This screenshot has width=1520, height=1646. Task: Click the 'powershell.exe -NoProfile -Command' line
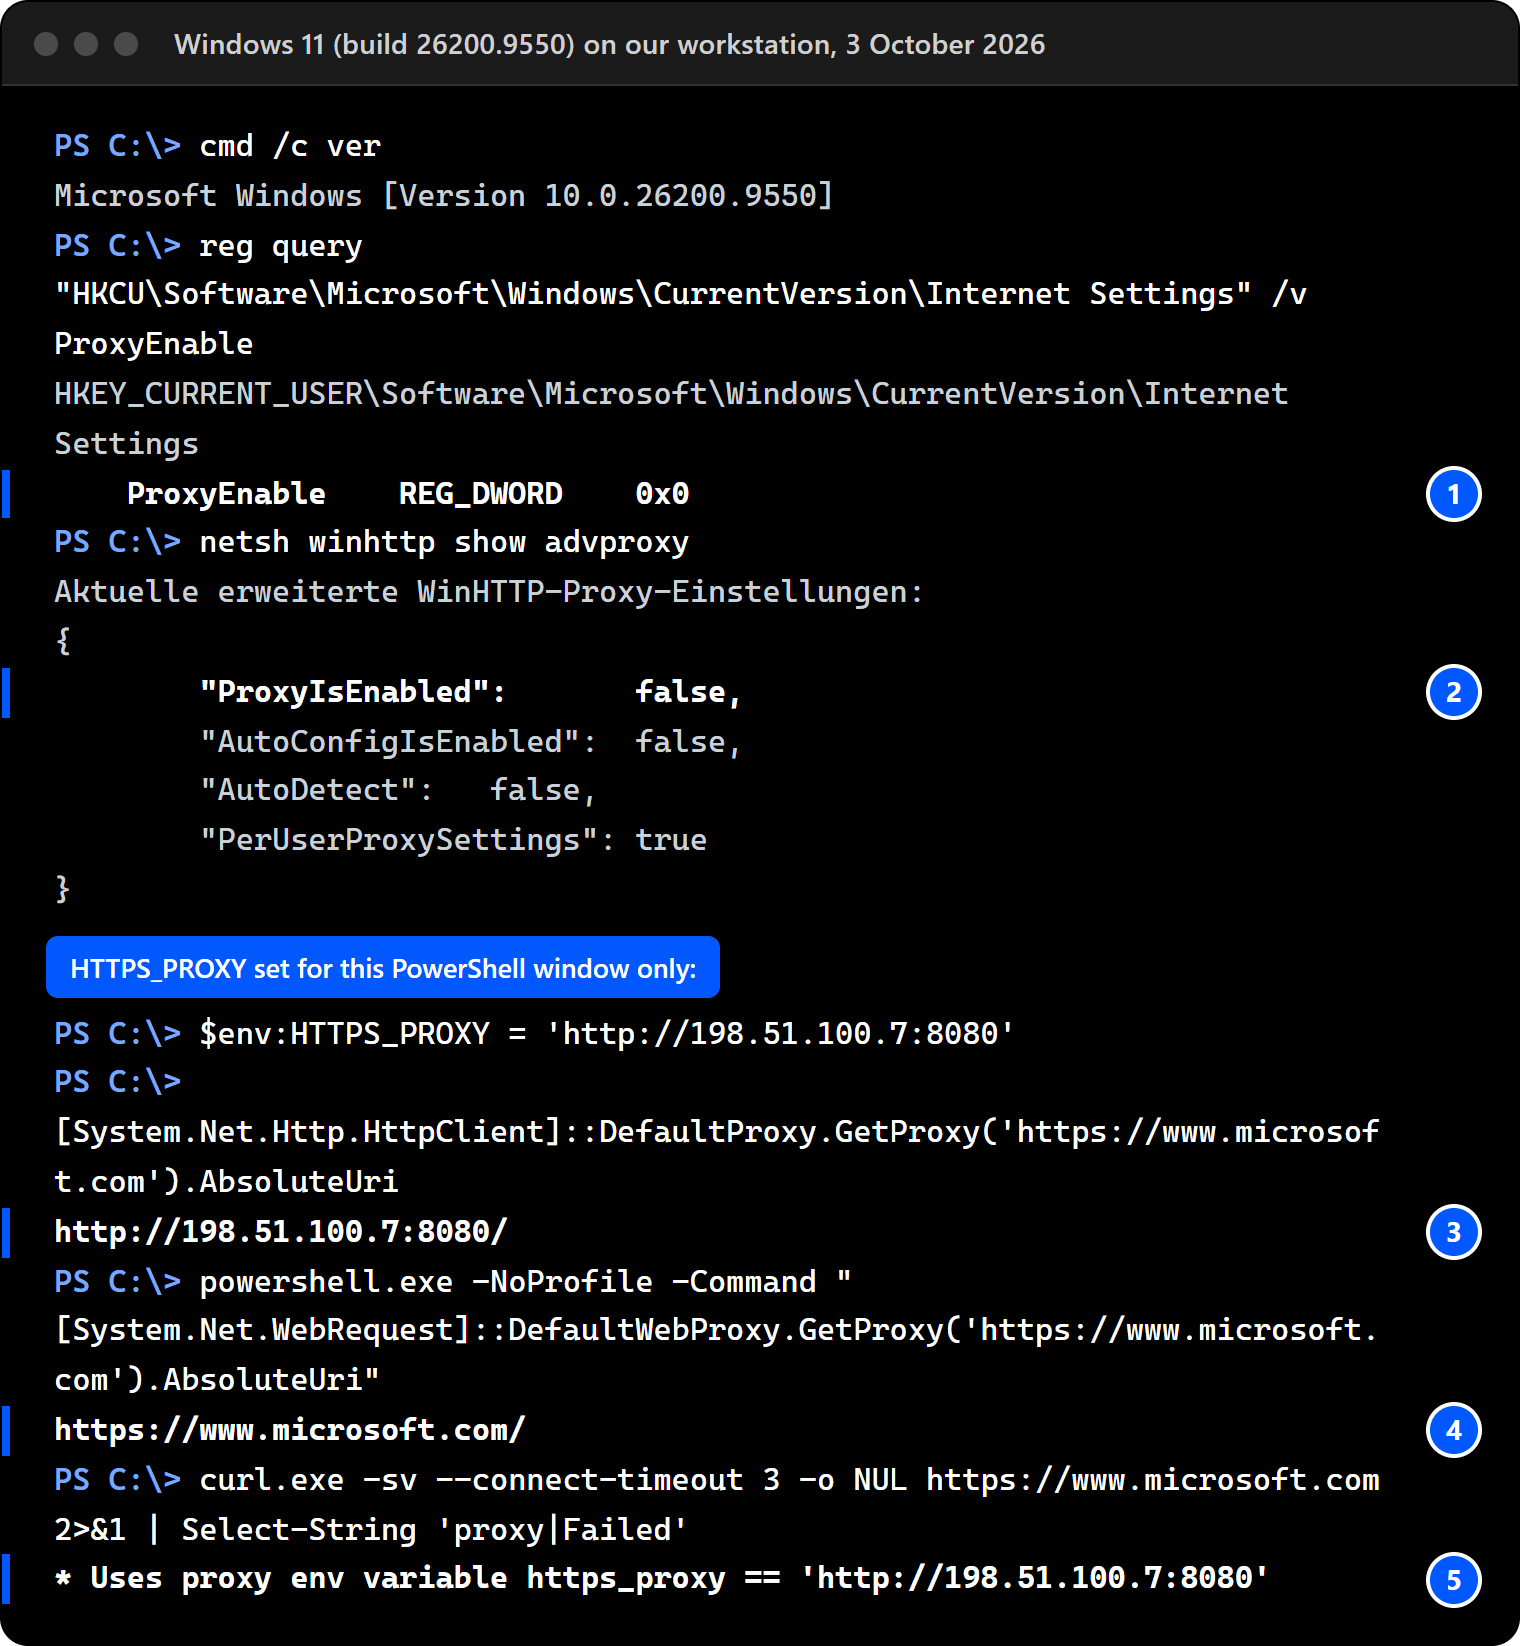(526, 1282)
